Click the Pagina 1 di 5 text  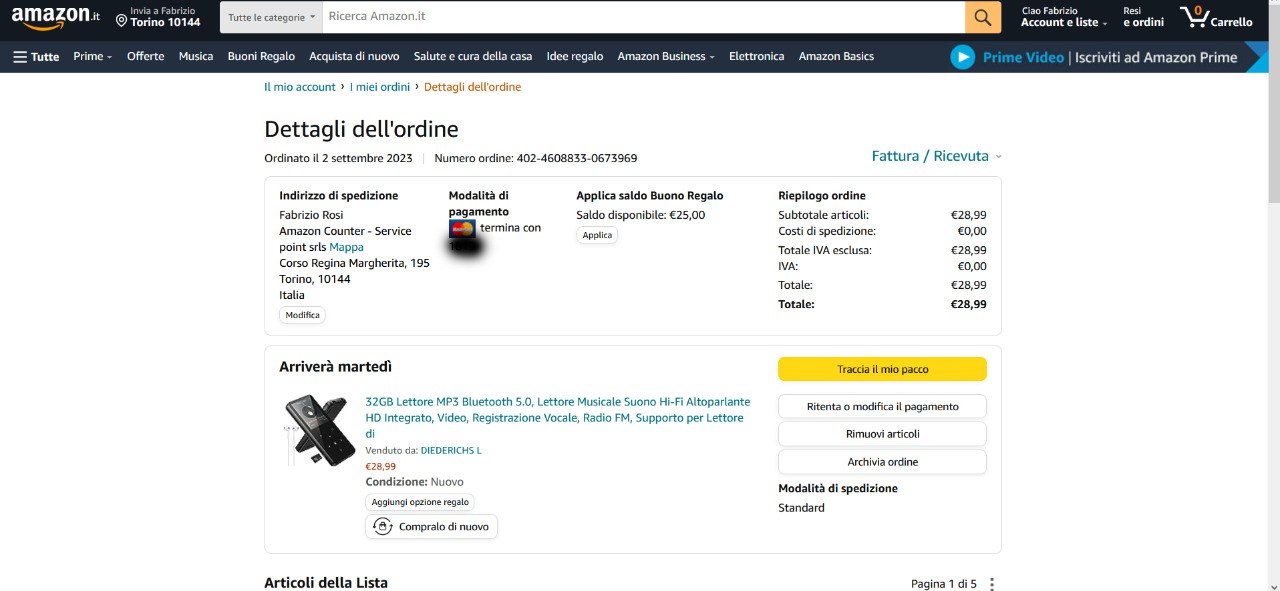[x=944, y=584]
